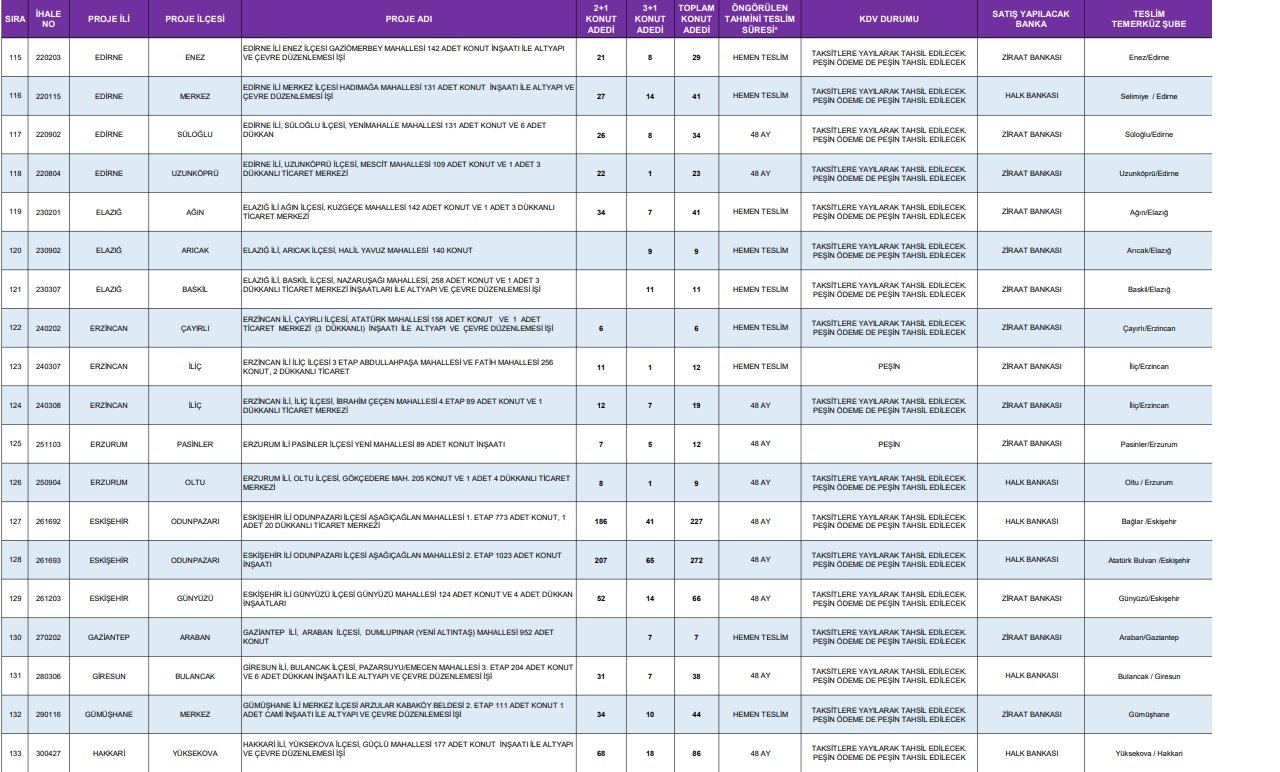Click the 2+1 KONUT ADEDİ header
Image resolution: width=1280 pixels, height=772 pixels.
point(601,19)
